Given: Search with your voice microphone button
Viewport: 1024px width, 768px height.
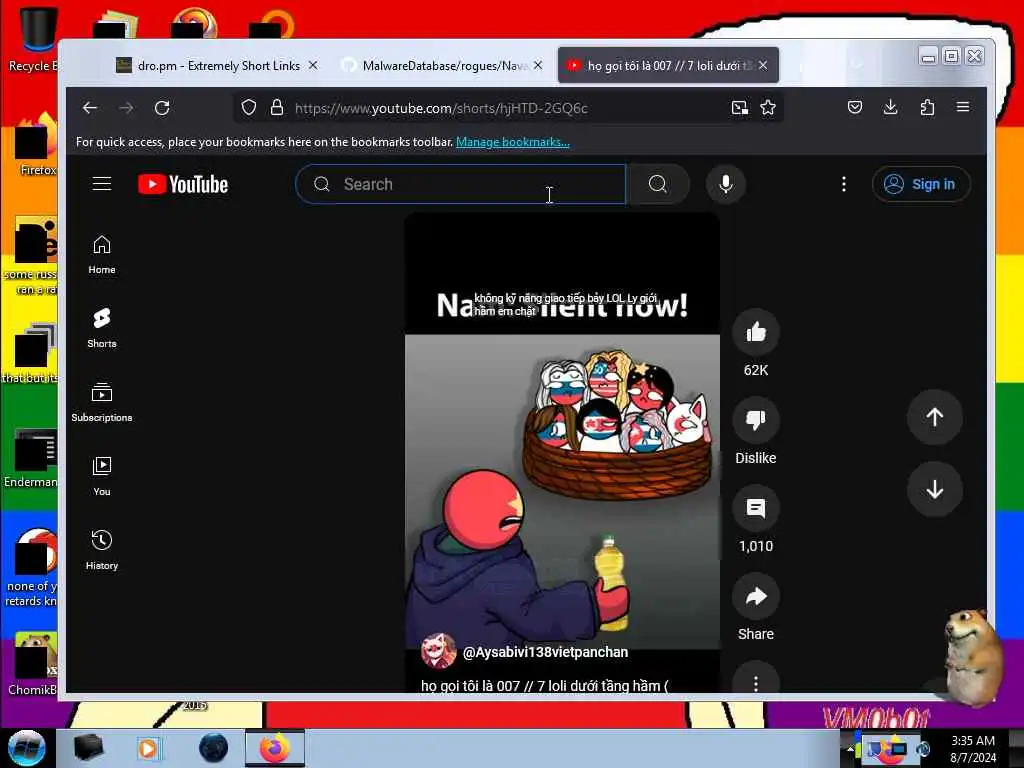Looking at the screenshot, I should 726,184.
